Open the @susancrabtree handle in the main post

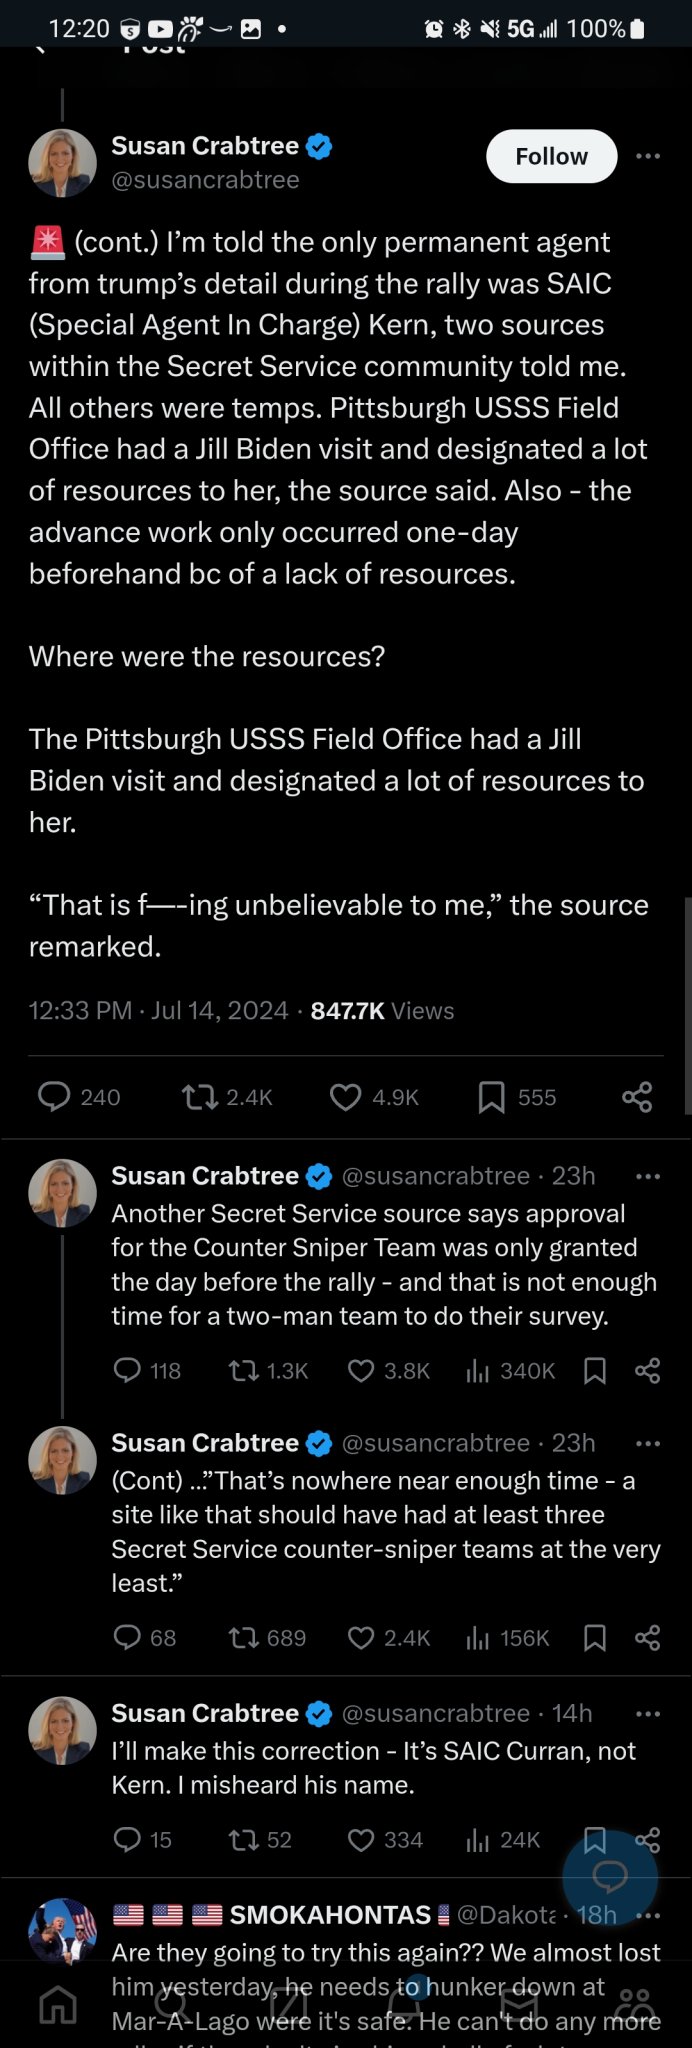205,180
